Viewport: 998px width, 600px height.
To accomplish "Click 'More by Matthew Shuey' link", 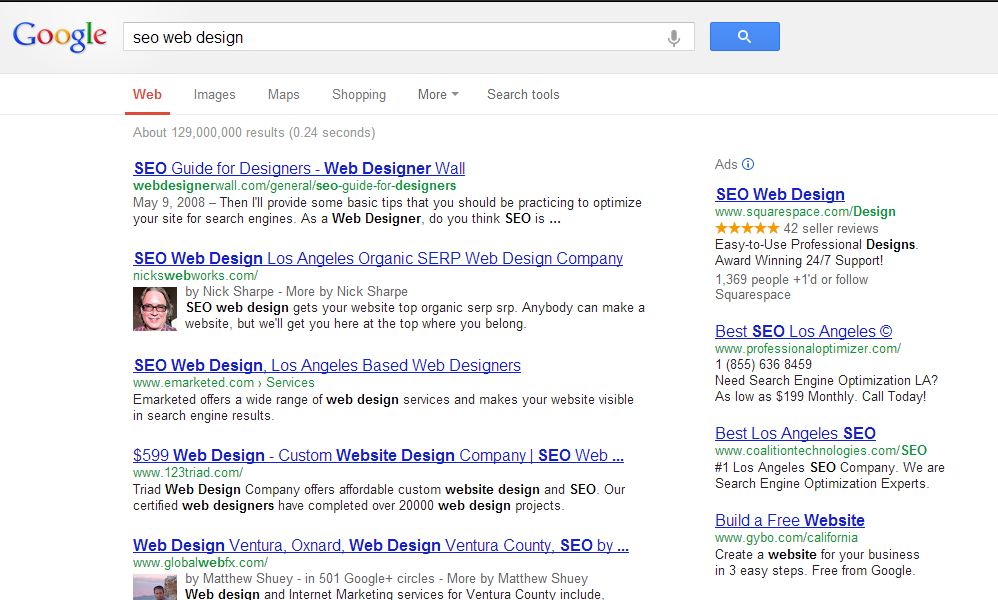I will point(517,578).
